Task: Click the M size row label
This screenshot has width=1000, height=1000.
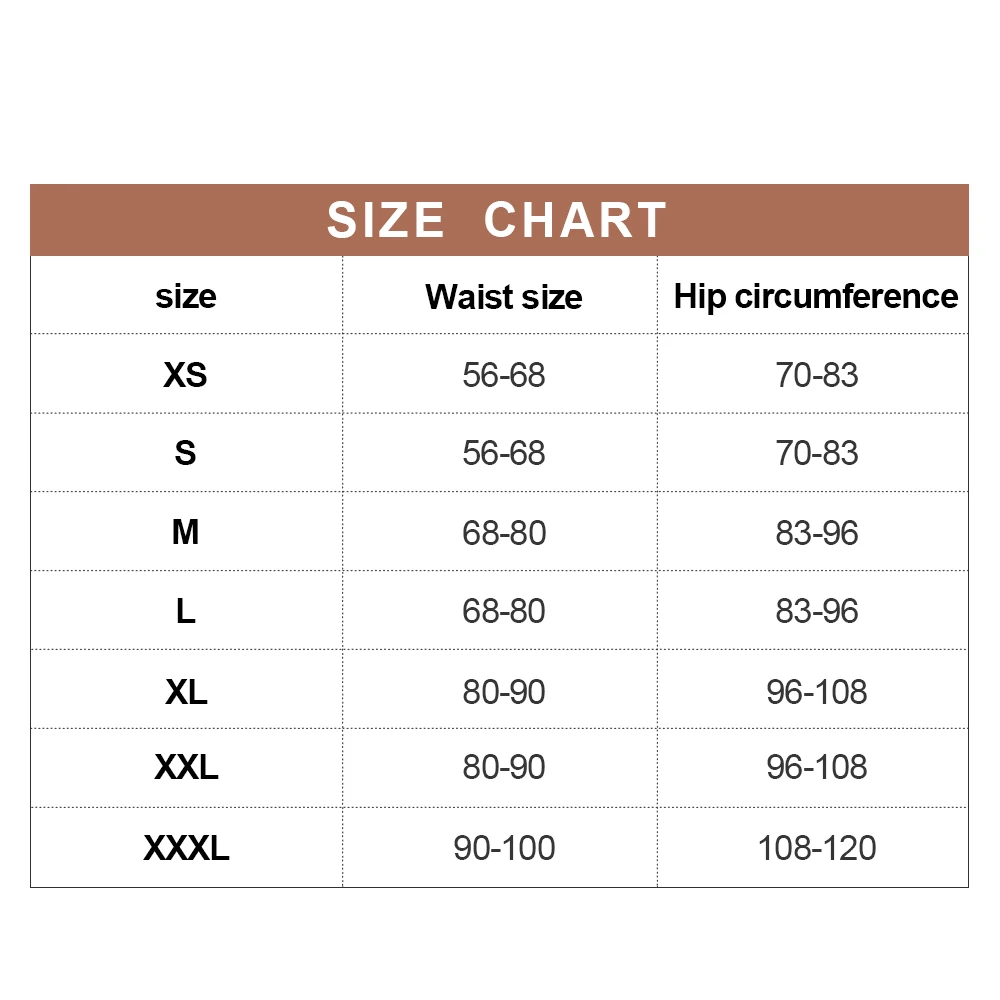Action: (x=186, y=533)
